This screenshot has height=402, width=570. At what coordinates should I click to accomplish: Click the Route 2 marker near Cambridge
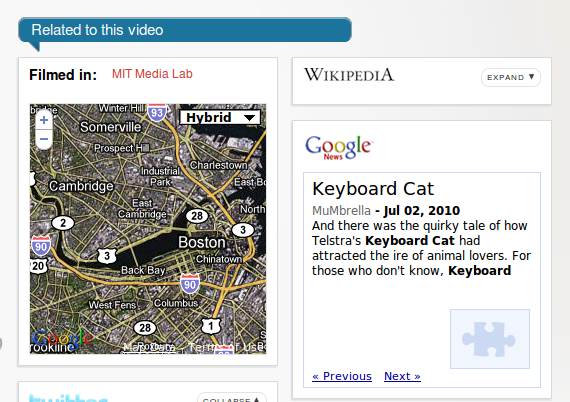(63, 223)
